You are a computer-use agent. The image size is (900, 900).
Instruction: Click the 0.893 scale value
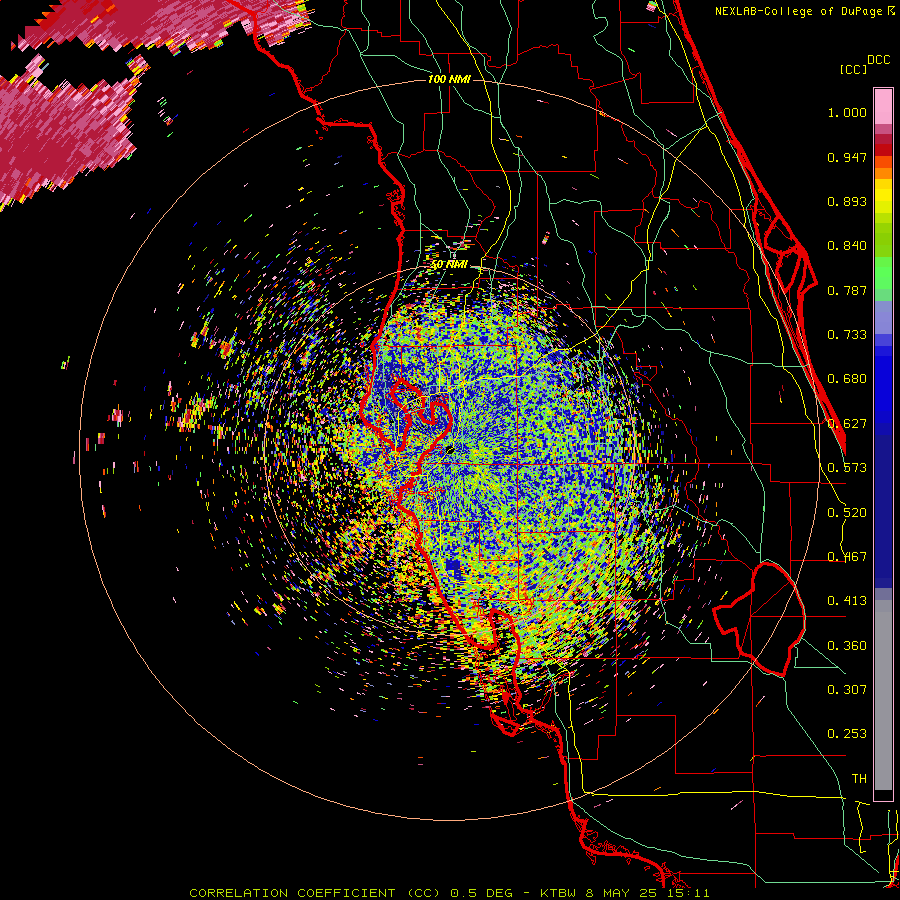(847, 201)
